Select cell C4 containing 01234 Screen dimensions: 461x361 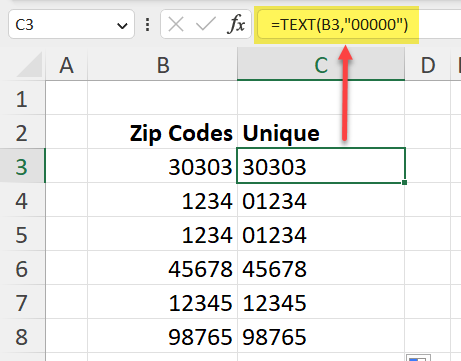click(x=321, y=201)
